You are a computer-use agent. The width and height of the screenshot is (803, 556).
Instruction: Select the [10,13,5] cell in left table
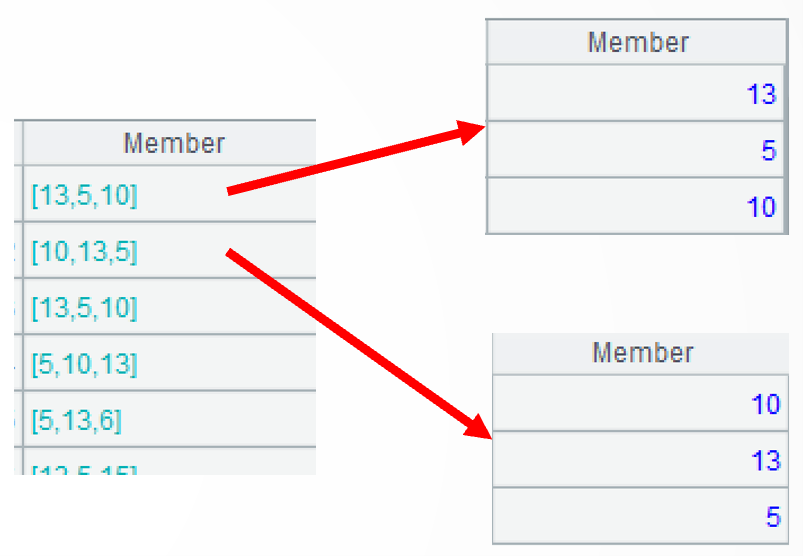[85, 251]
